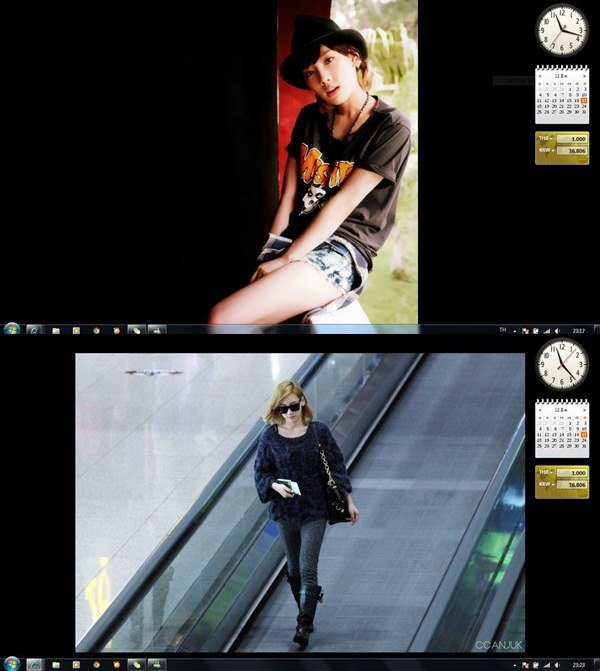This screenshot has height=671, width=600.
Task: Open the 23:23 taskbar clock
Action: pos(579,665)
